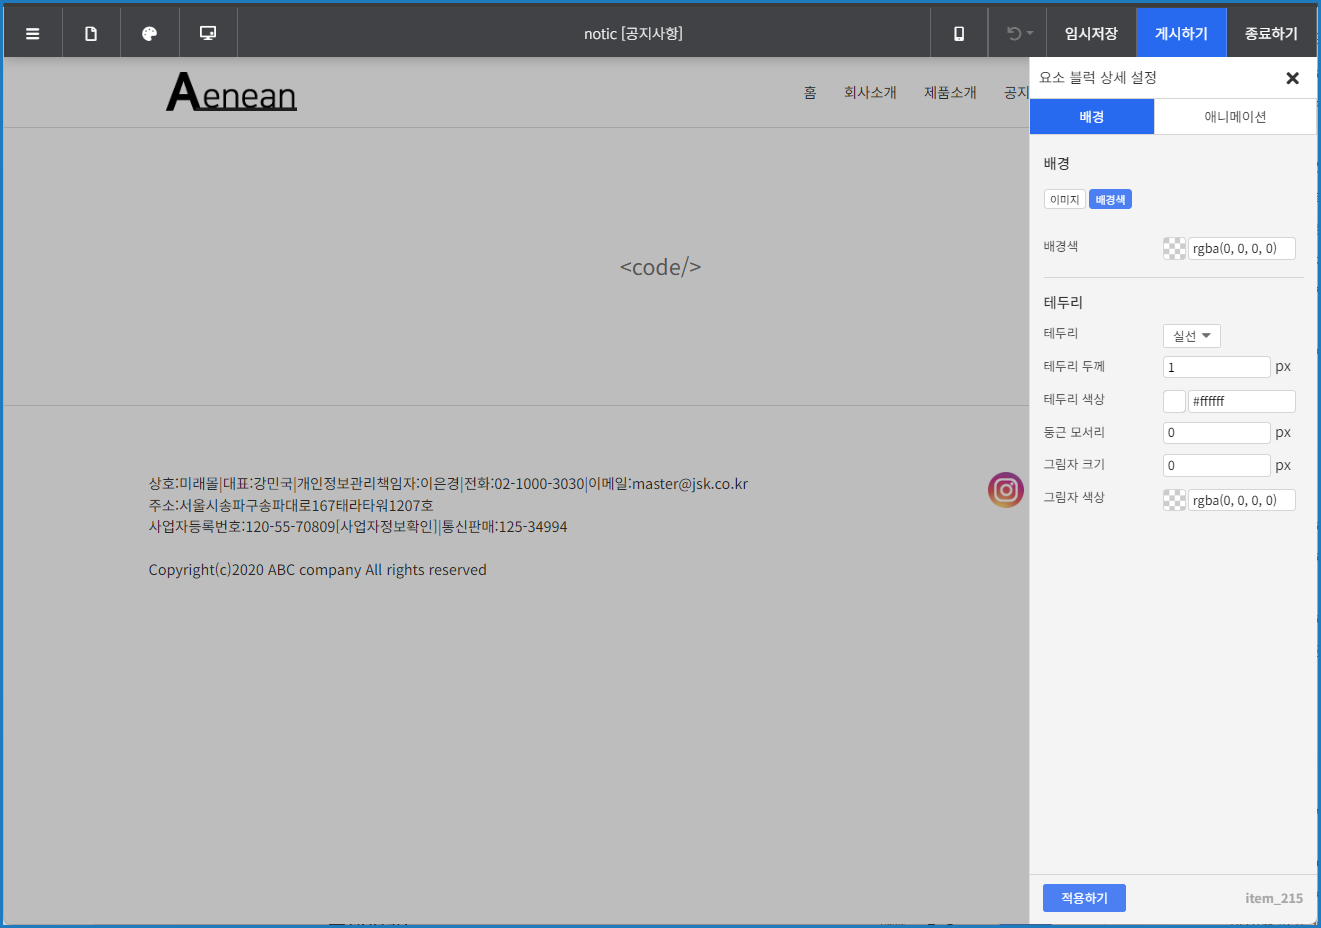Close the 요소 블럭 상세 설정 panel
The image size is (1321, 928).
[1292, 77]
